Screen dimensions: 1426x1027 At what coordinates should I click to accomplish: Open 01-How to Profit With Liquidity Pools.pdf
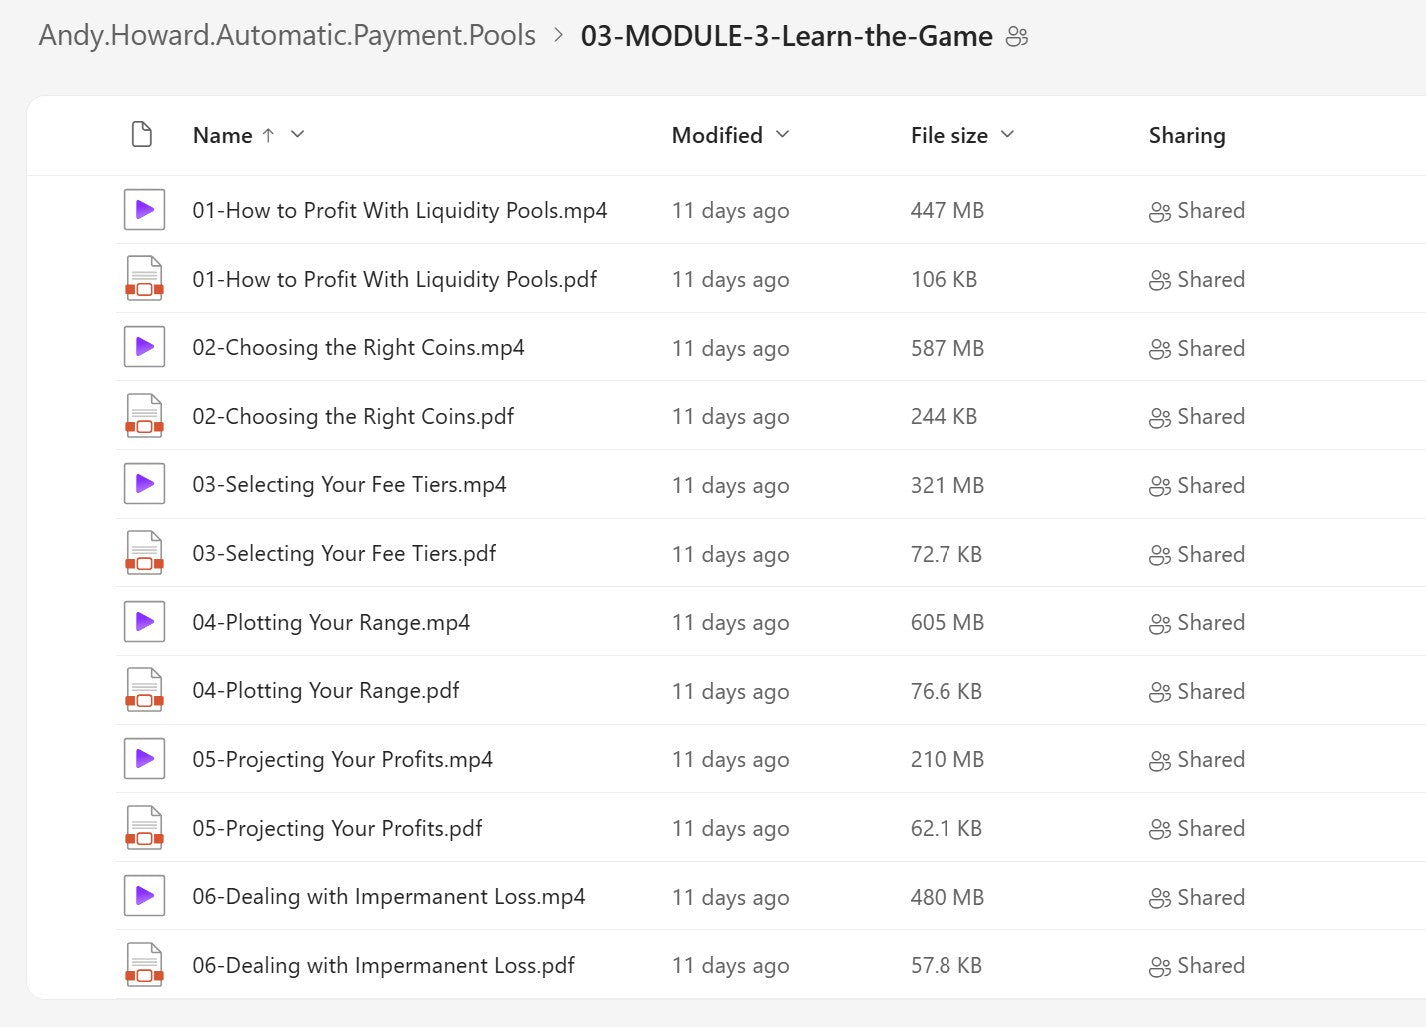395,279
